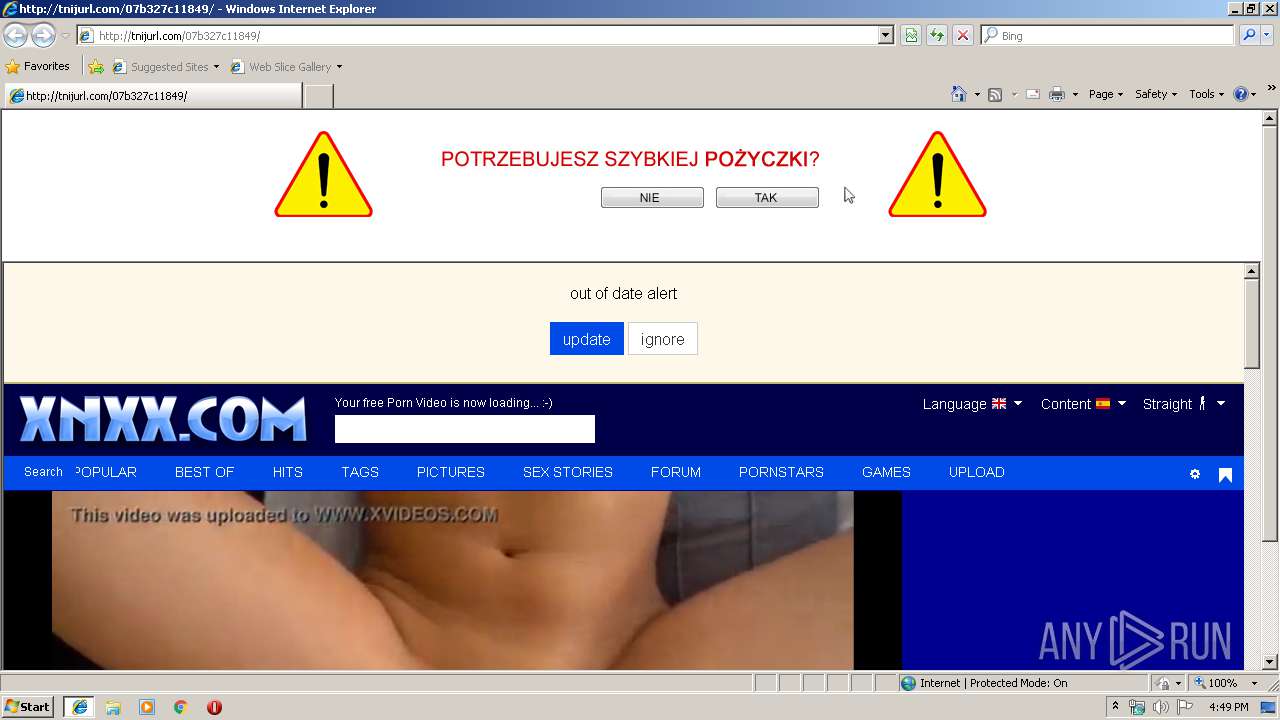Click the settings gear icon on site navbar
Screen dimensions: 1280x720
click(1195, 474)
